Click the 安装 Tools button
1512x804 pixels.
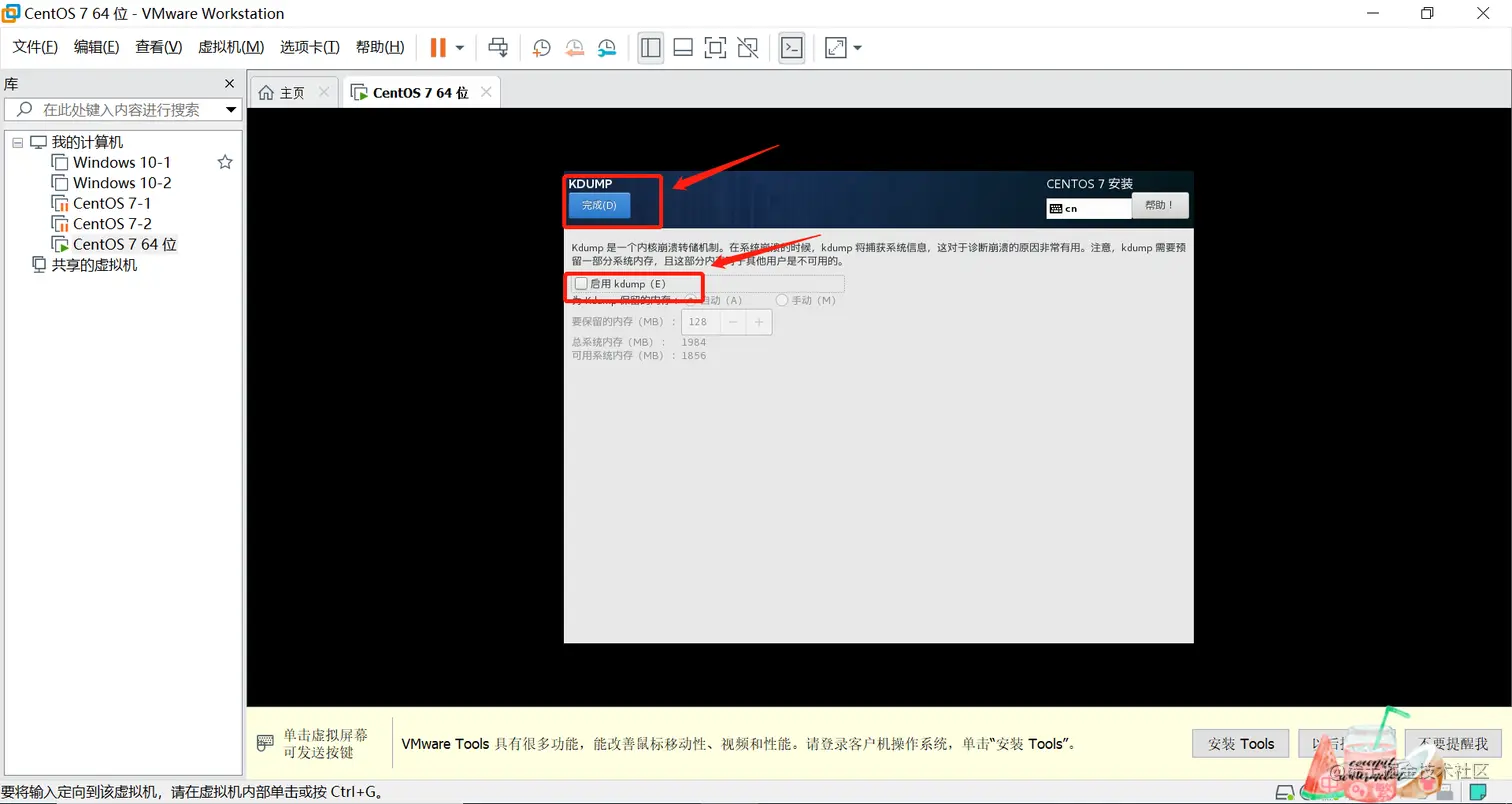(1241, 743)
